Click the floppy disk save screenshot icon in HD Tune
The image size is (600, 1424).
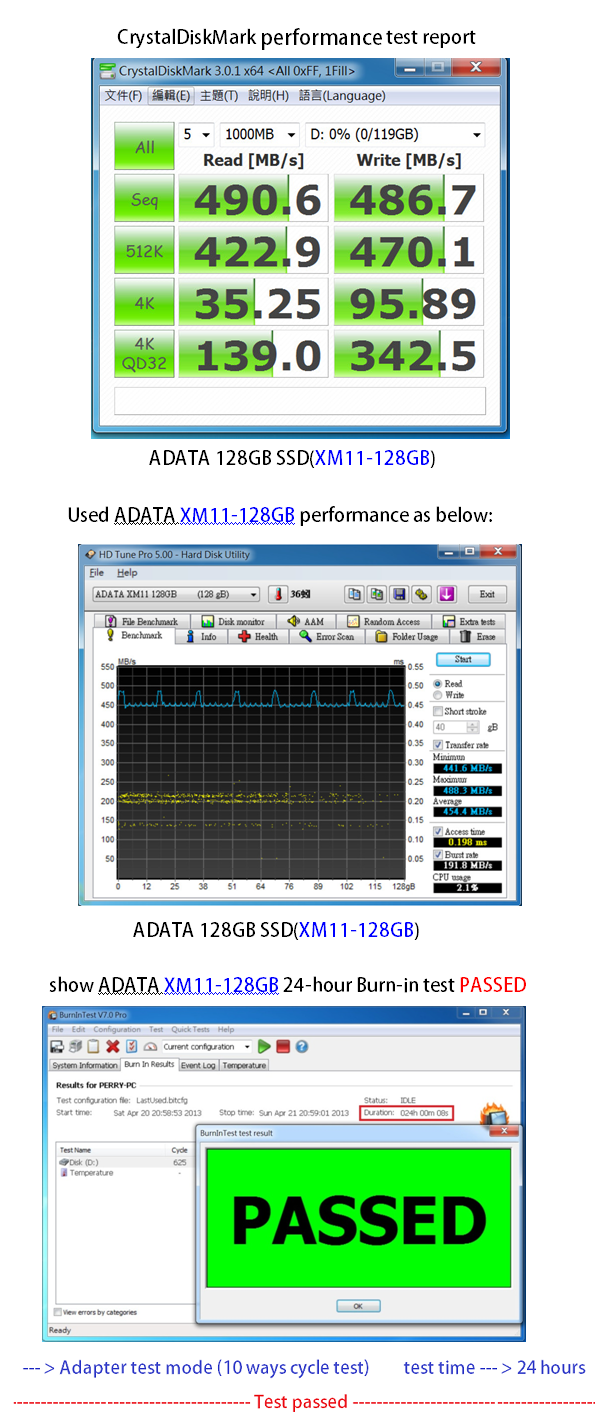coord(400,594)
